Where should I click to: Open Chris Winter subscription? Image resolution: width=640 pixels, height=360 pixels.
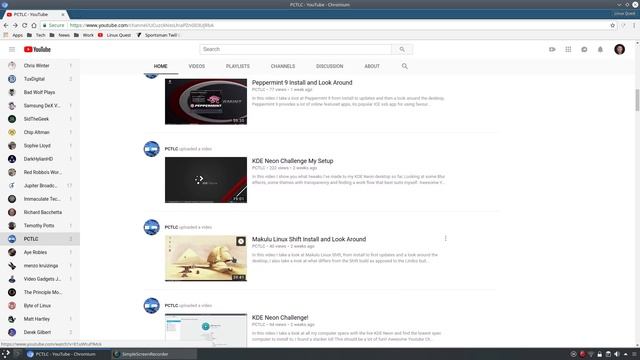pyautogui.click(x=40, y=66)
